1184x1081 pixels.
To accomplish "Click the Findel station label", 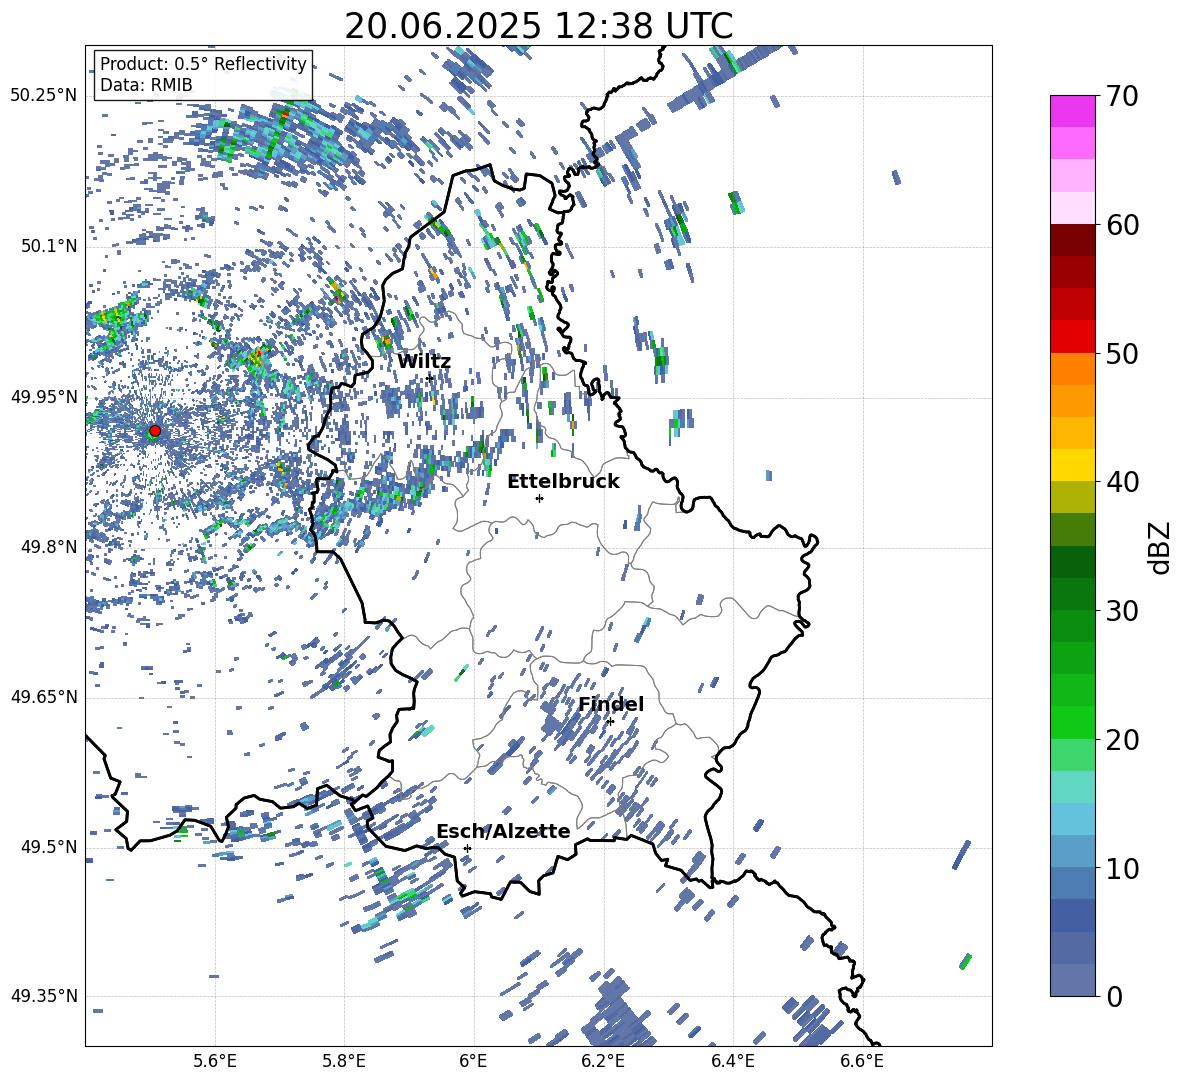I will tap(611, 704).
